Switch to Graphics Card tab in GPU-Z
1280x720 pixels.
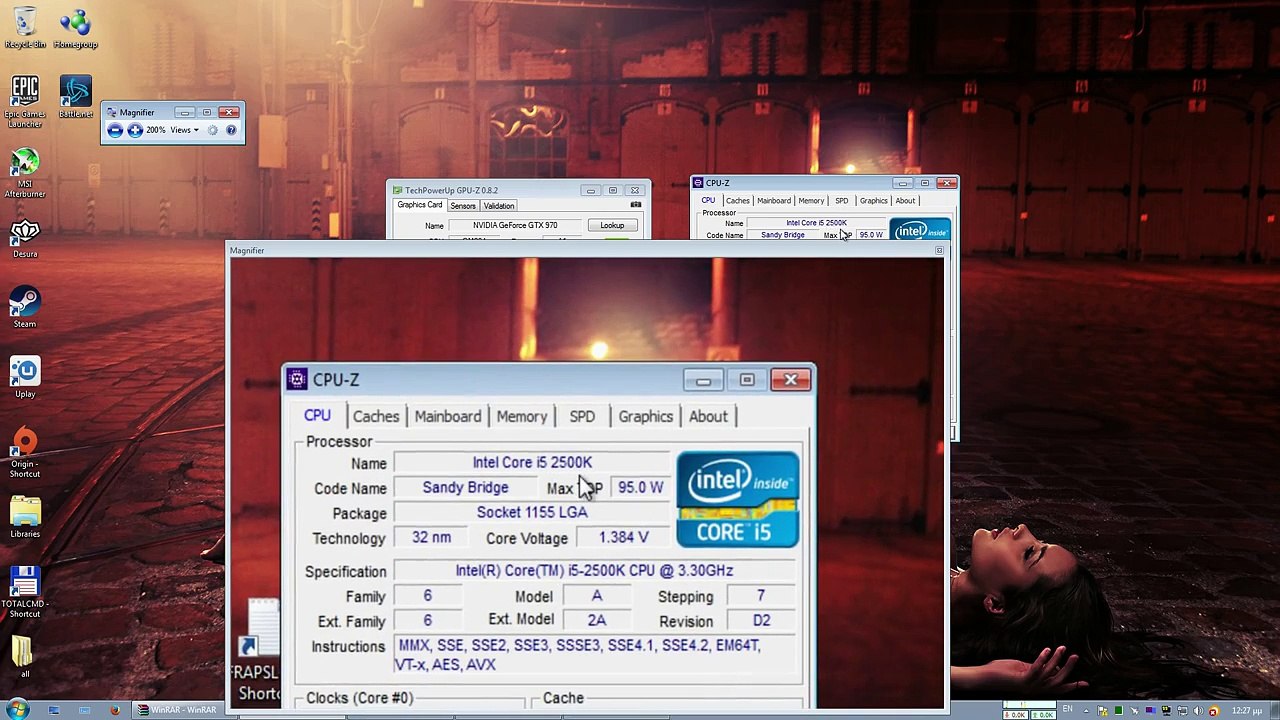point(420,206)
